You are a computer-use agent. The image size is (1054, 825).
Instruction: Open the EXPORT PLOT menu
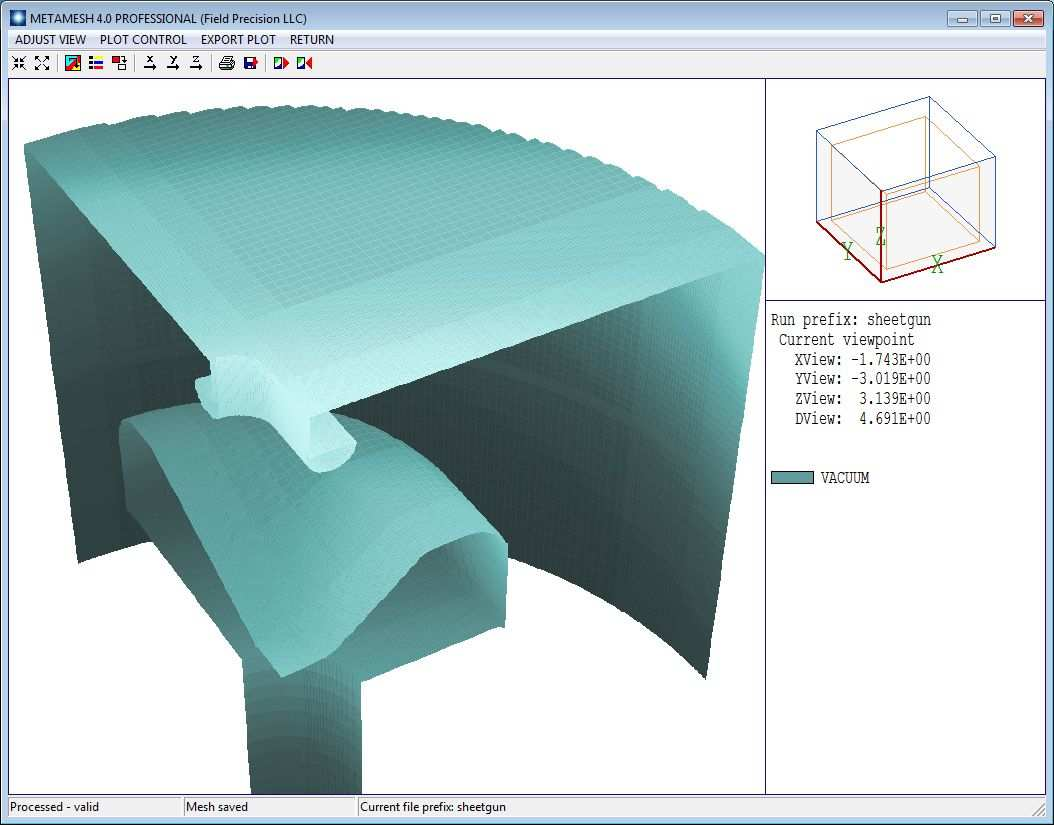(x=238, y=40)
